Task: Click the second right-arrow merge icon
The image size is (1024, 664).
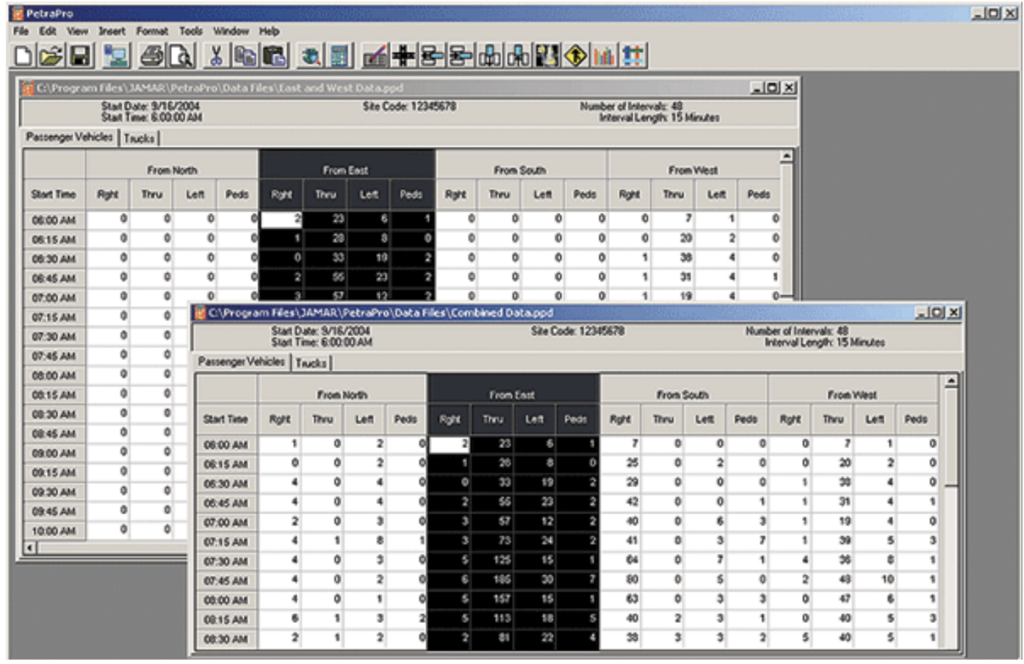Action: click(461, 56)
